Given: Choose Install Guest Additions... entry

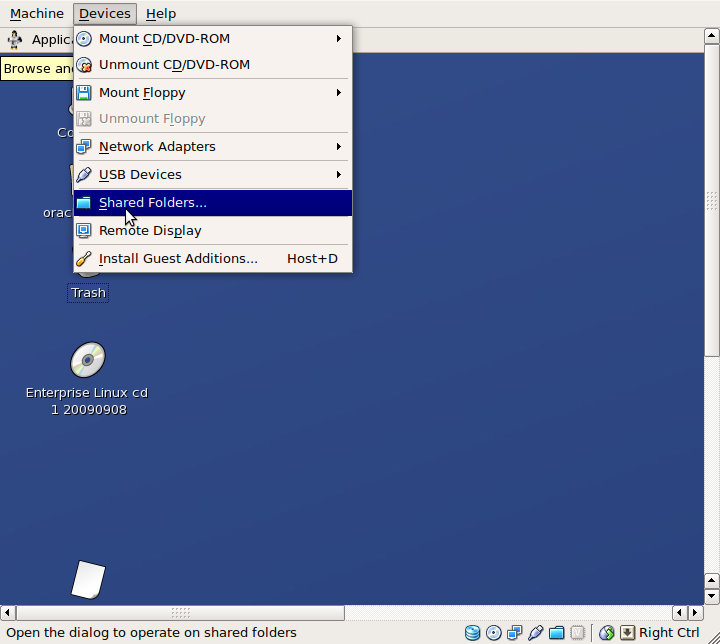Looking at the screenshot, I should point(213,259).
